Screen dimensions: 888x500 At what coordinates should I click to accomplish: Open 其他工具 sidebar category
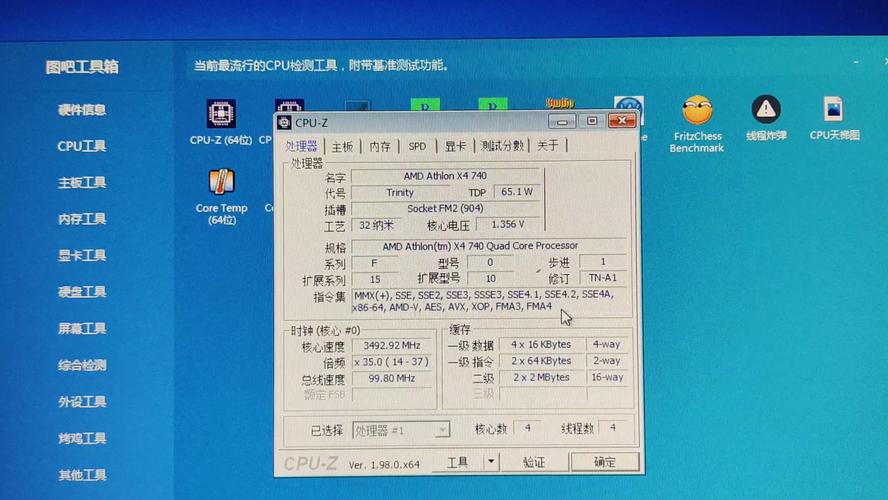(82, 475)
